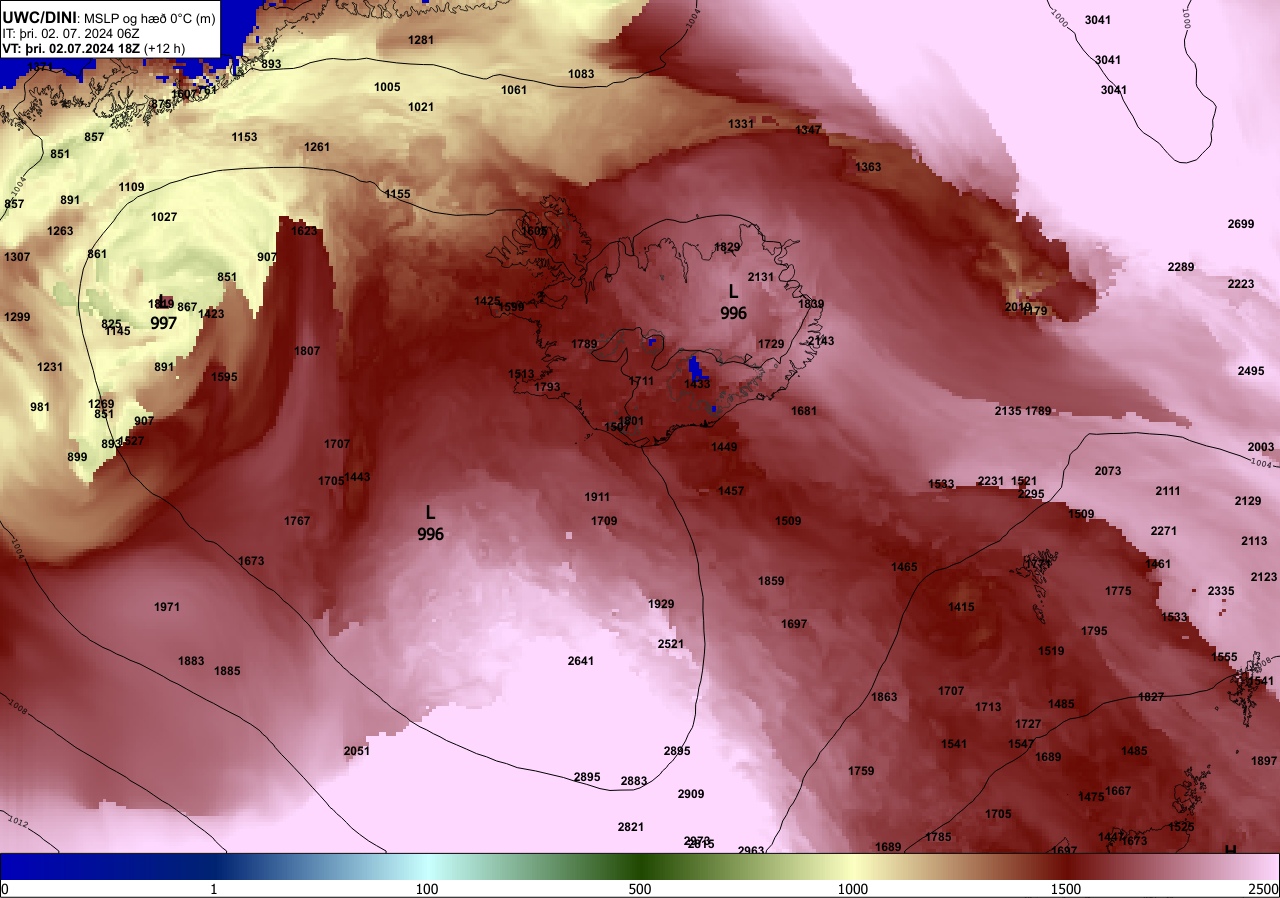Click the height value 2521
Screen dimensions: 1280x898
coord(671,644)
